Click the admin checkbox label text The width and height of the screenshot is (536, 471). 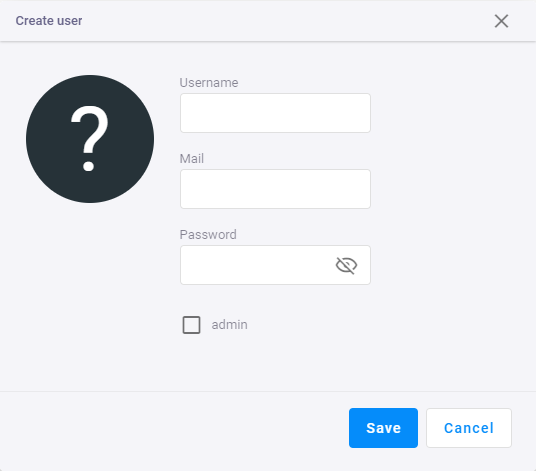coord(229,325)
